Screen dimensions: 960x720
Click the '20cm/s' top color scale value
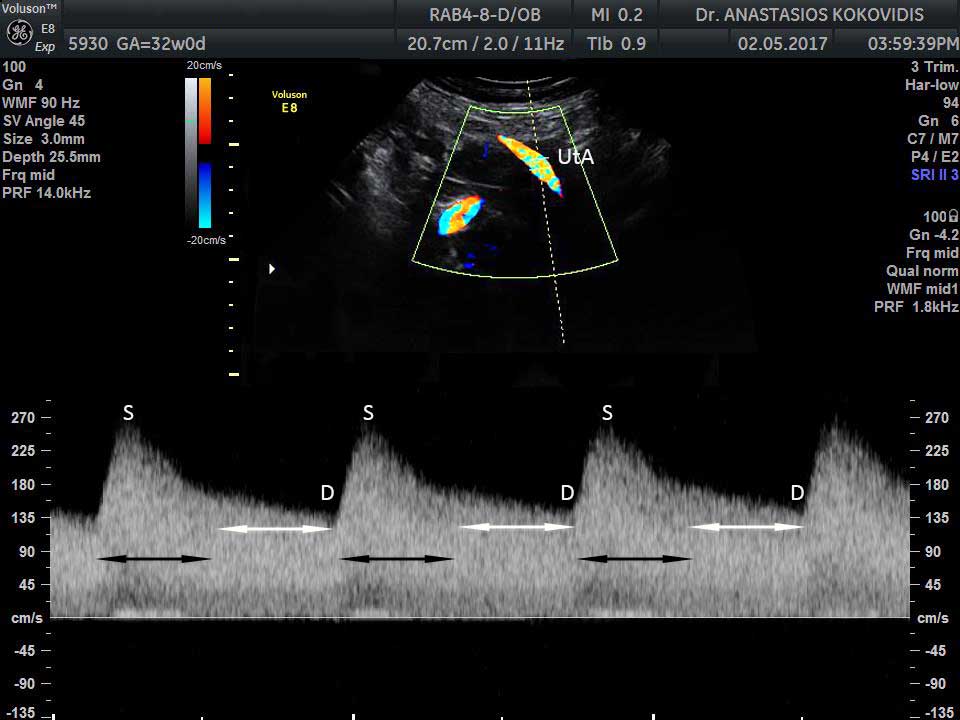(204, 66)
